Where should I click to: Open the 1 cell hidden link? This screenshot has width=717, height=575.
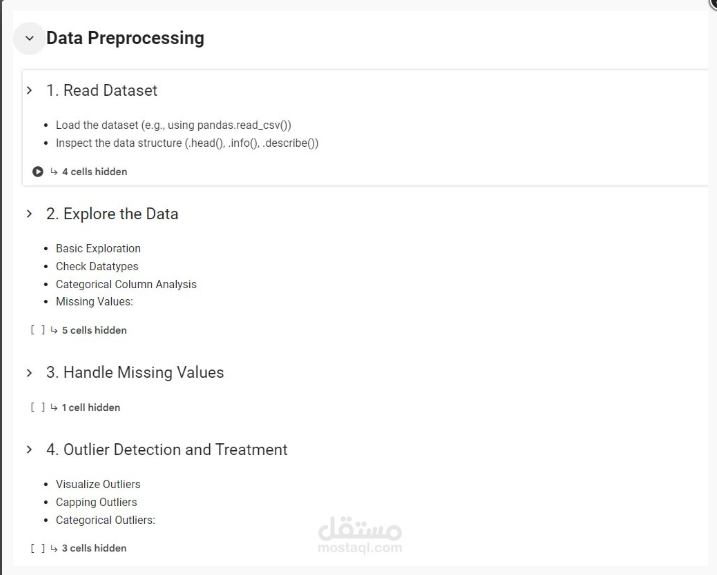pyautogui.click(x=91, y=407)
